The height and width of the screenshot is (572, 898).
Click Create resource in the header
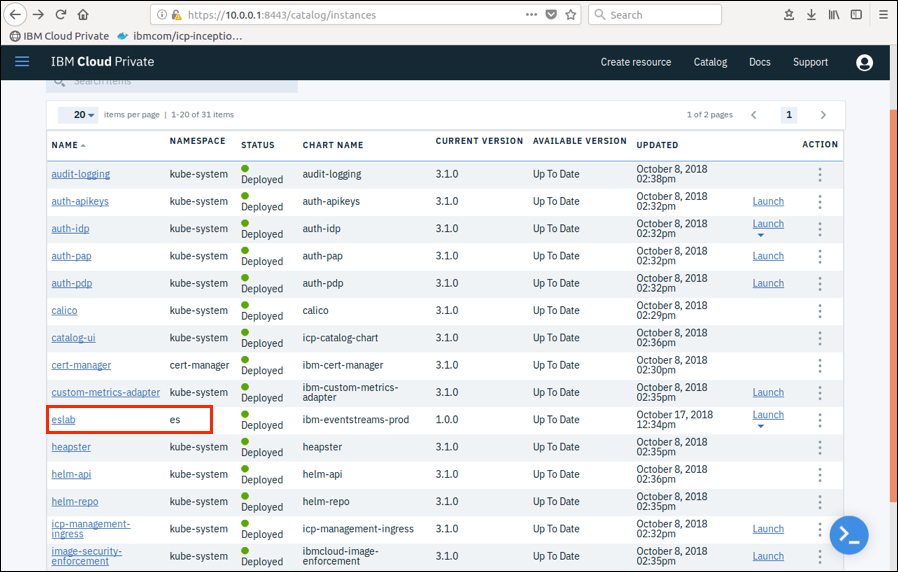pyautogui.click(x=636, y=62)
